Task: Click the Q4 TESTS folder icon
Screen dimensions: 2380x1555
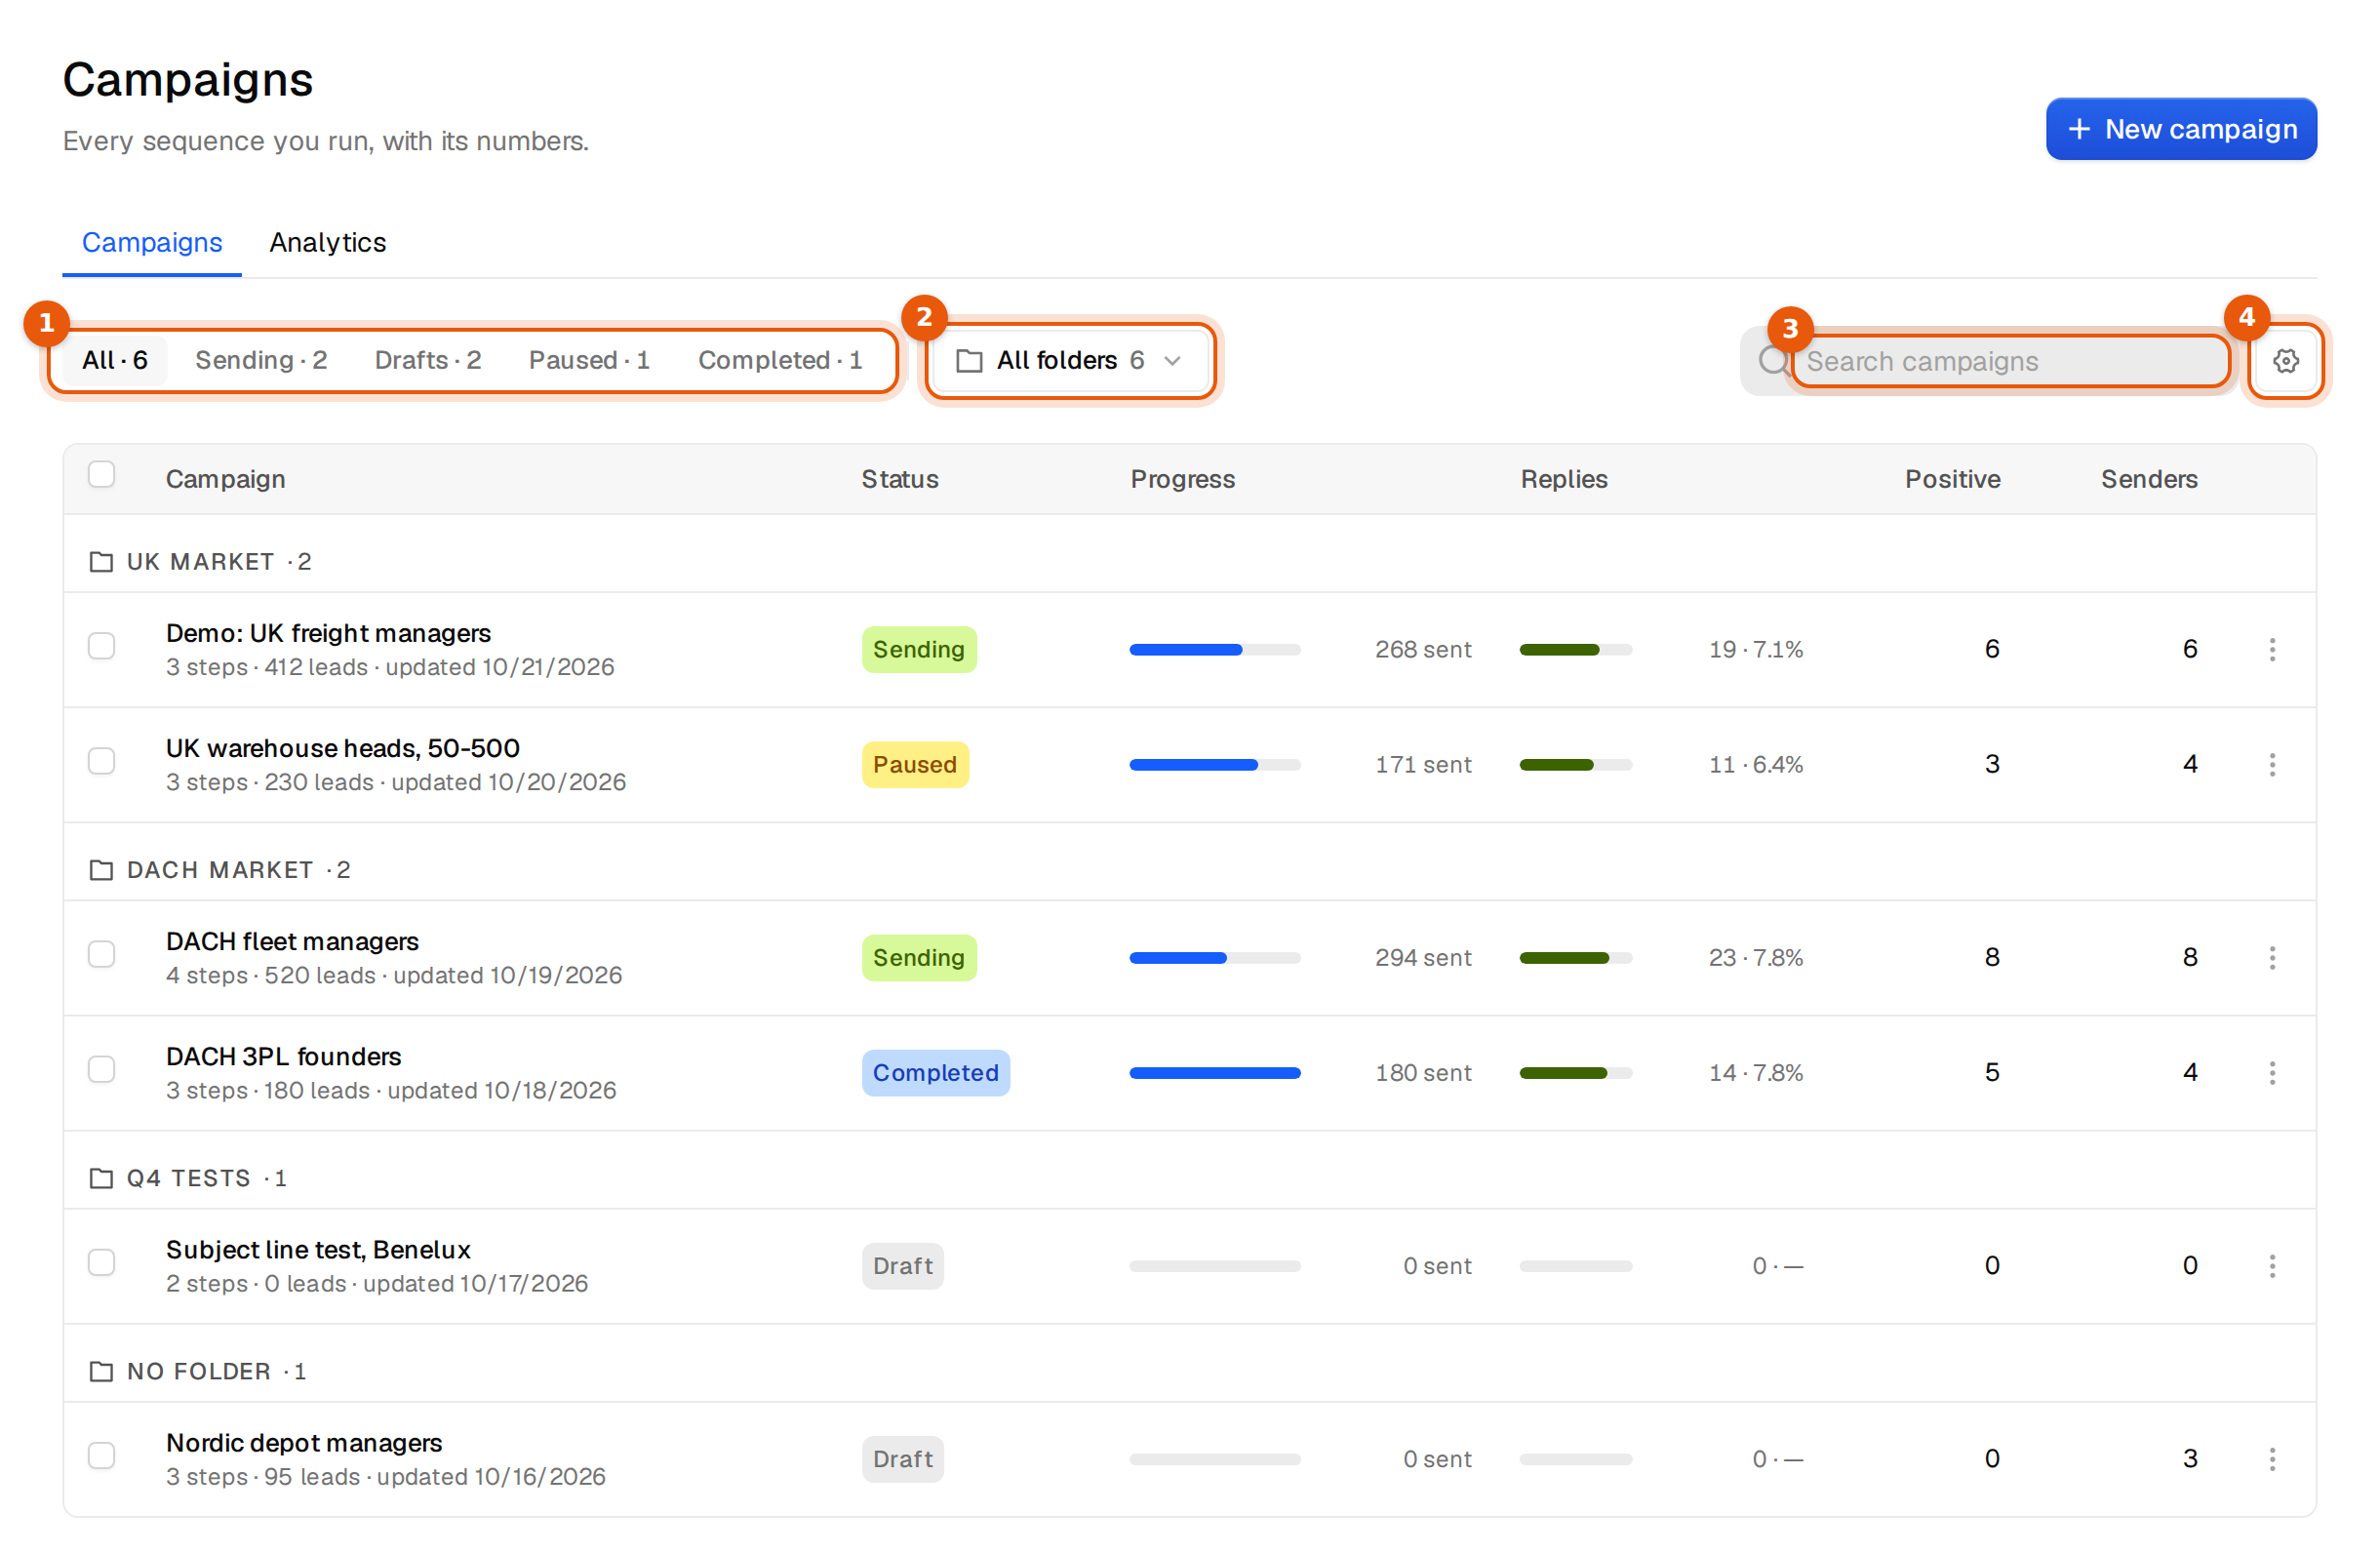Action: [101, 1178]
